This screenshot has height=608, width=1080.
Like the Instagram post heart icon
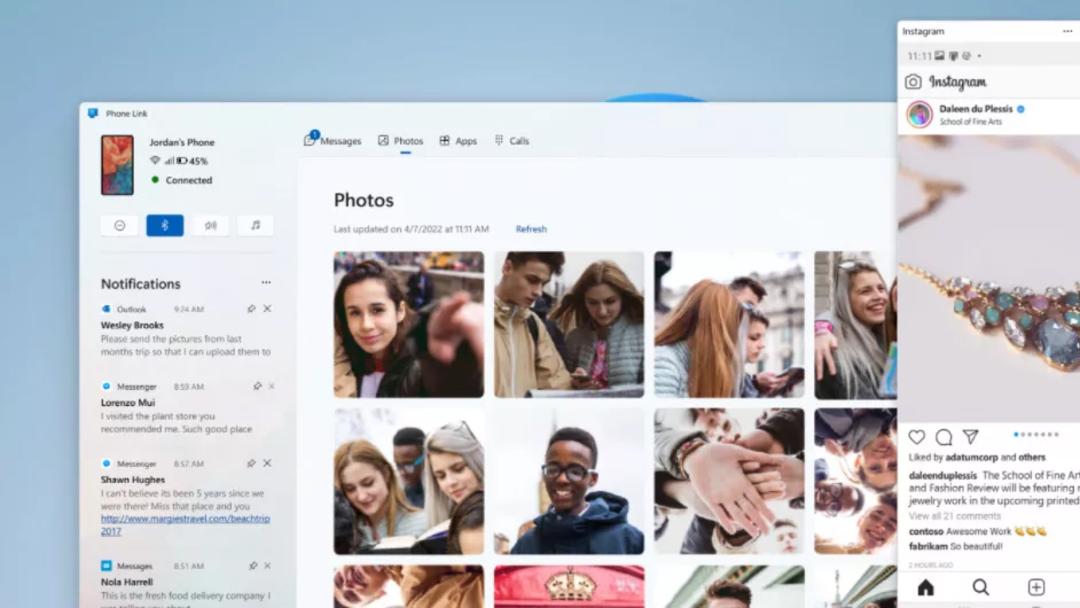[917, 437]
